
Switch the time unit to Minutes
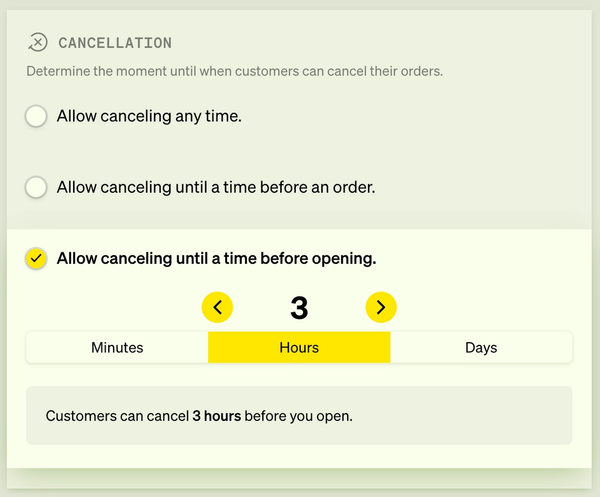(117, 347)
